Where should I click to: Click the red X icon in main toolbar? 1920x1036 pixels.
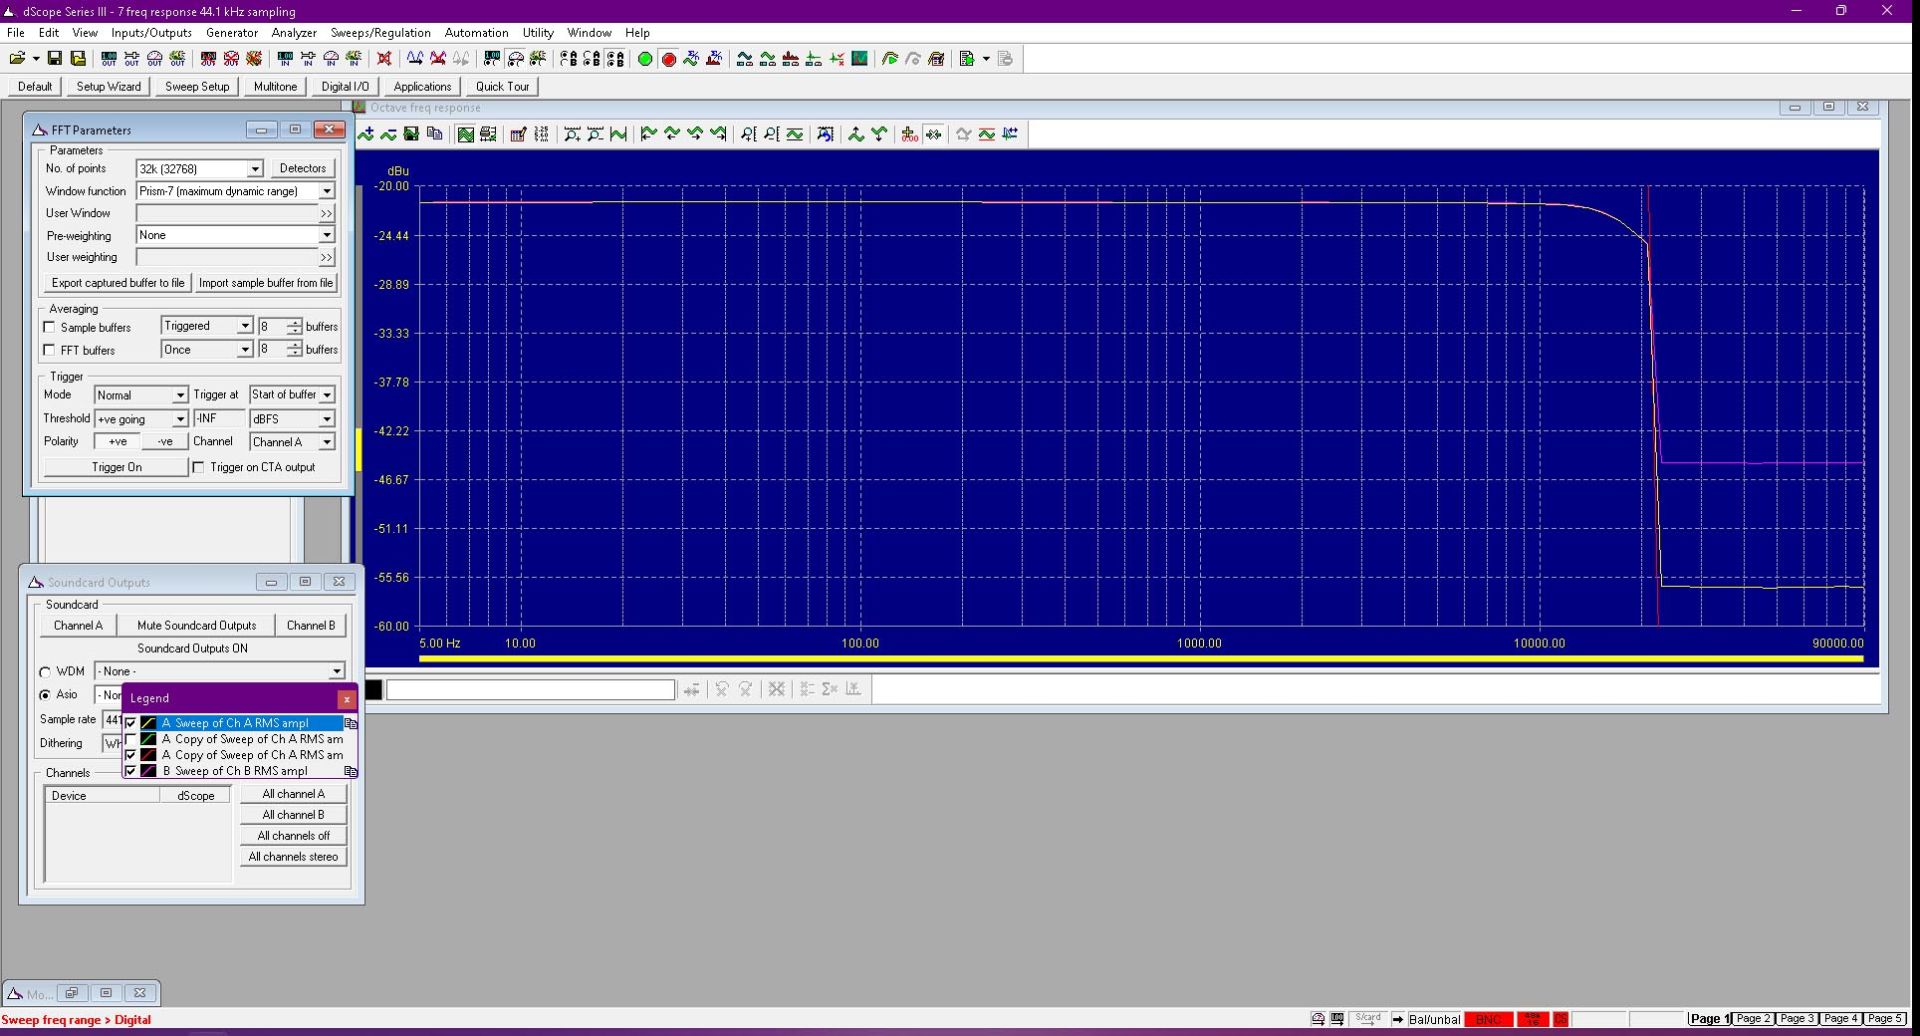[384, 59]
